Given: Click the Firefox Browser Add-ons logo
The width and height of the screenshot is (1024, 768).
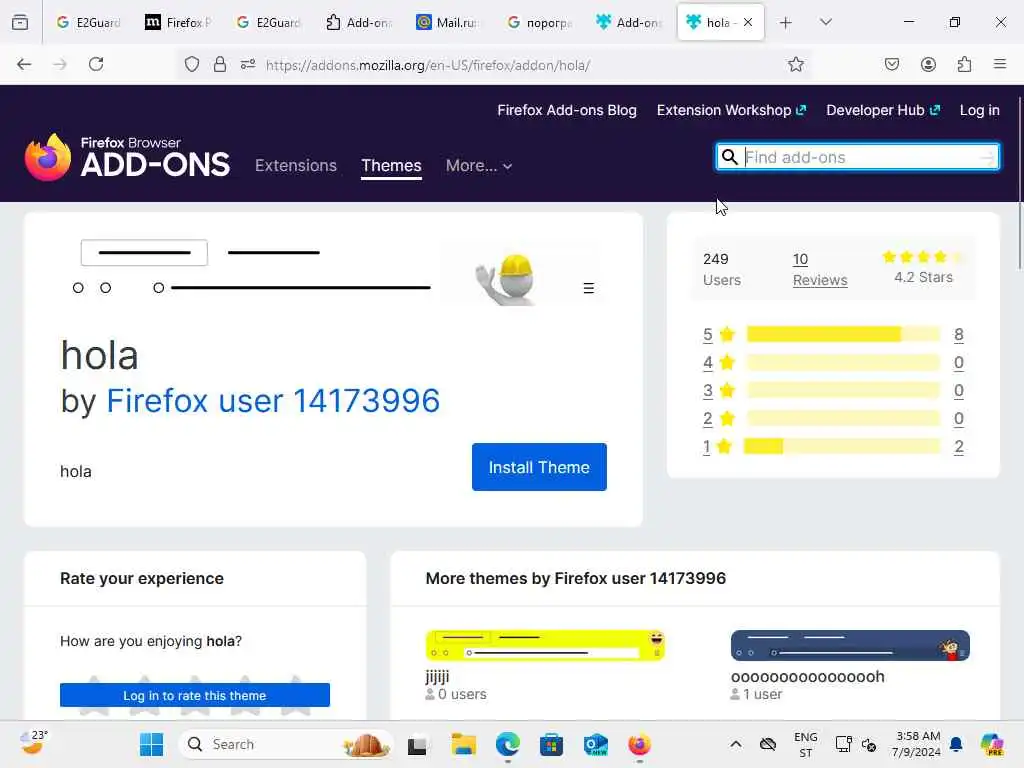Looking at the screenshot, I should point(127,157).
